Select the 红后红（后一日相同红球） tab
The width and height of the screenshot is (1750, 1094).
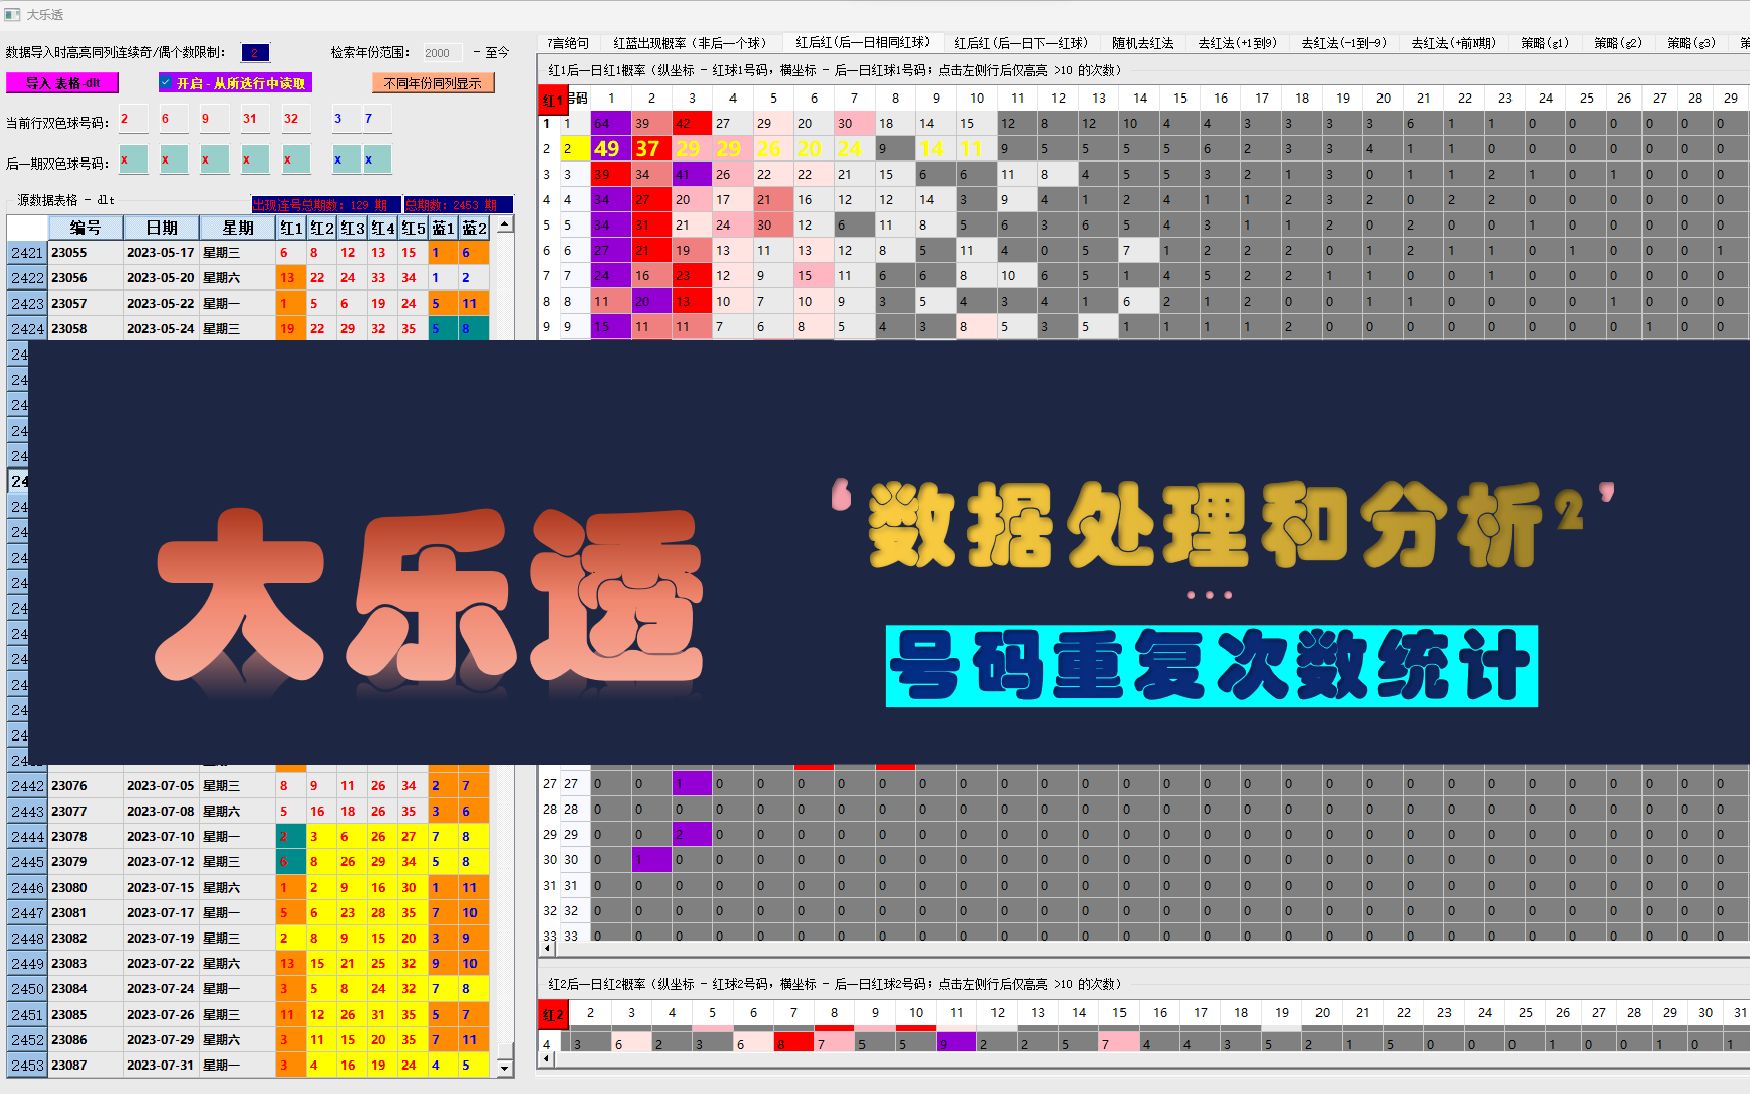point(862,42)
